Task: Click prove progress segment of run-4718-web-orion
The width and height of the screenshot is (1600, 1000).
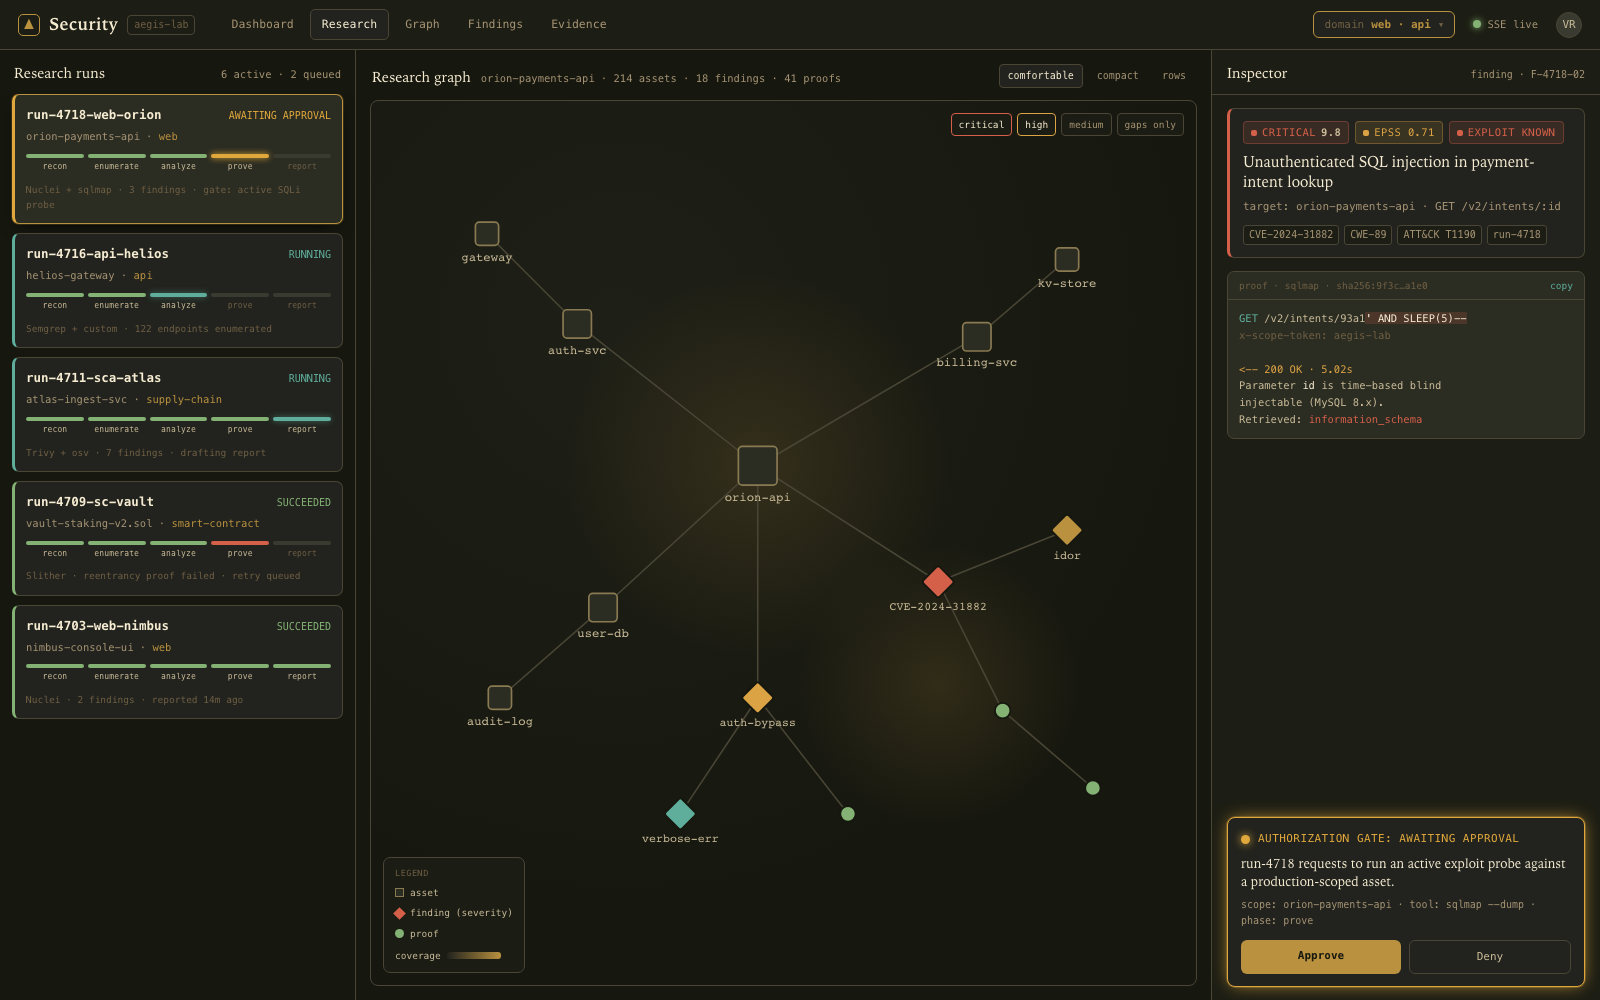Action: pos(240,156)
